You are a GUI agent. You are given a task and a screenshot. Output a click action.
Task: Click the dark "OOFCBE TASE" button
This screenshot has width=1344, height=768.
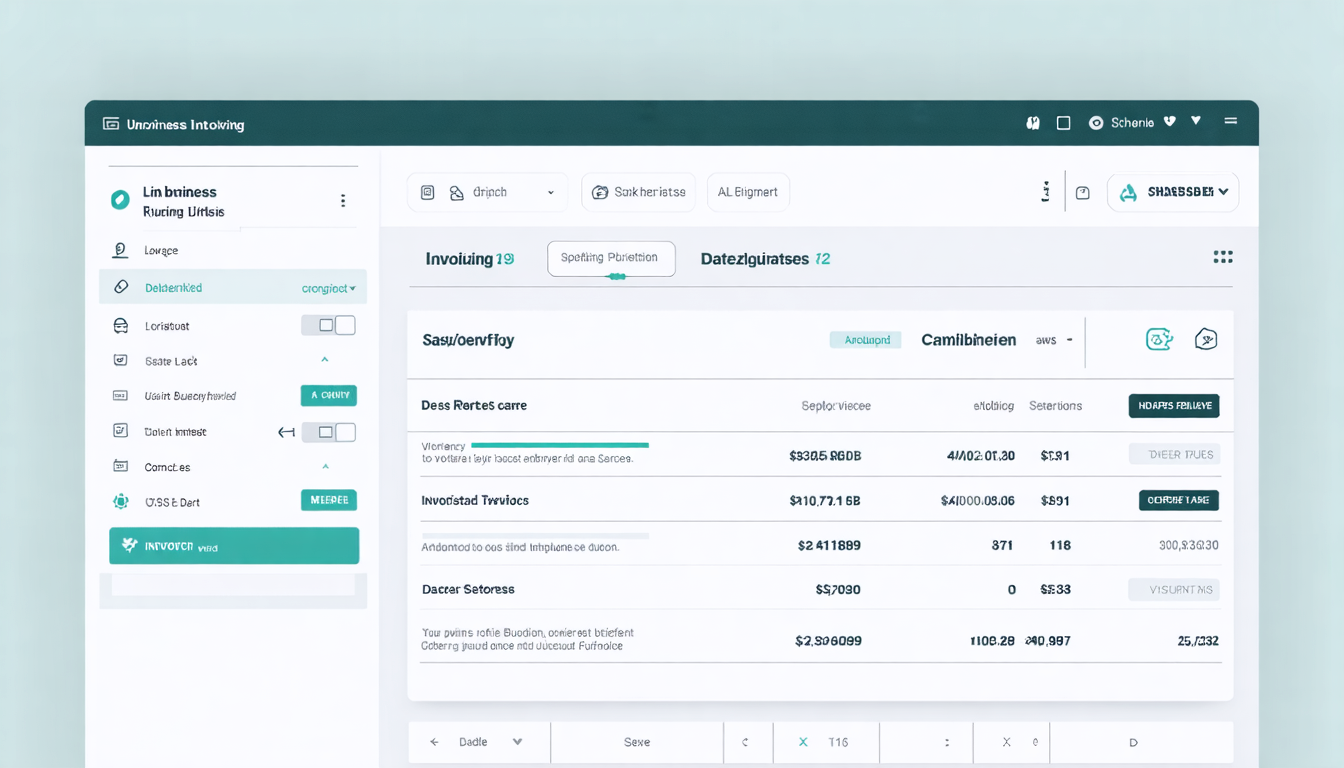pyautogui.click(x=1179, y=500)
